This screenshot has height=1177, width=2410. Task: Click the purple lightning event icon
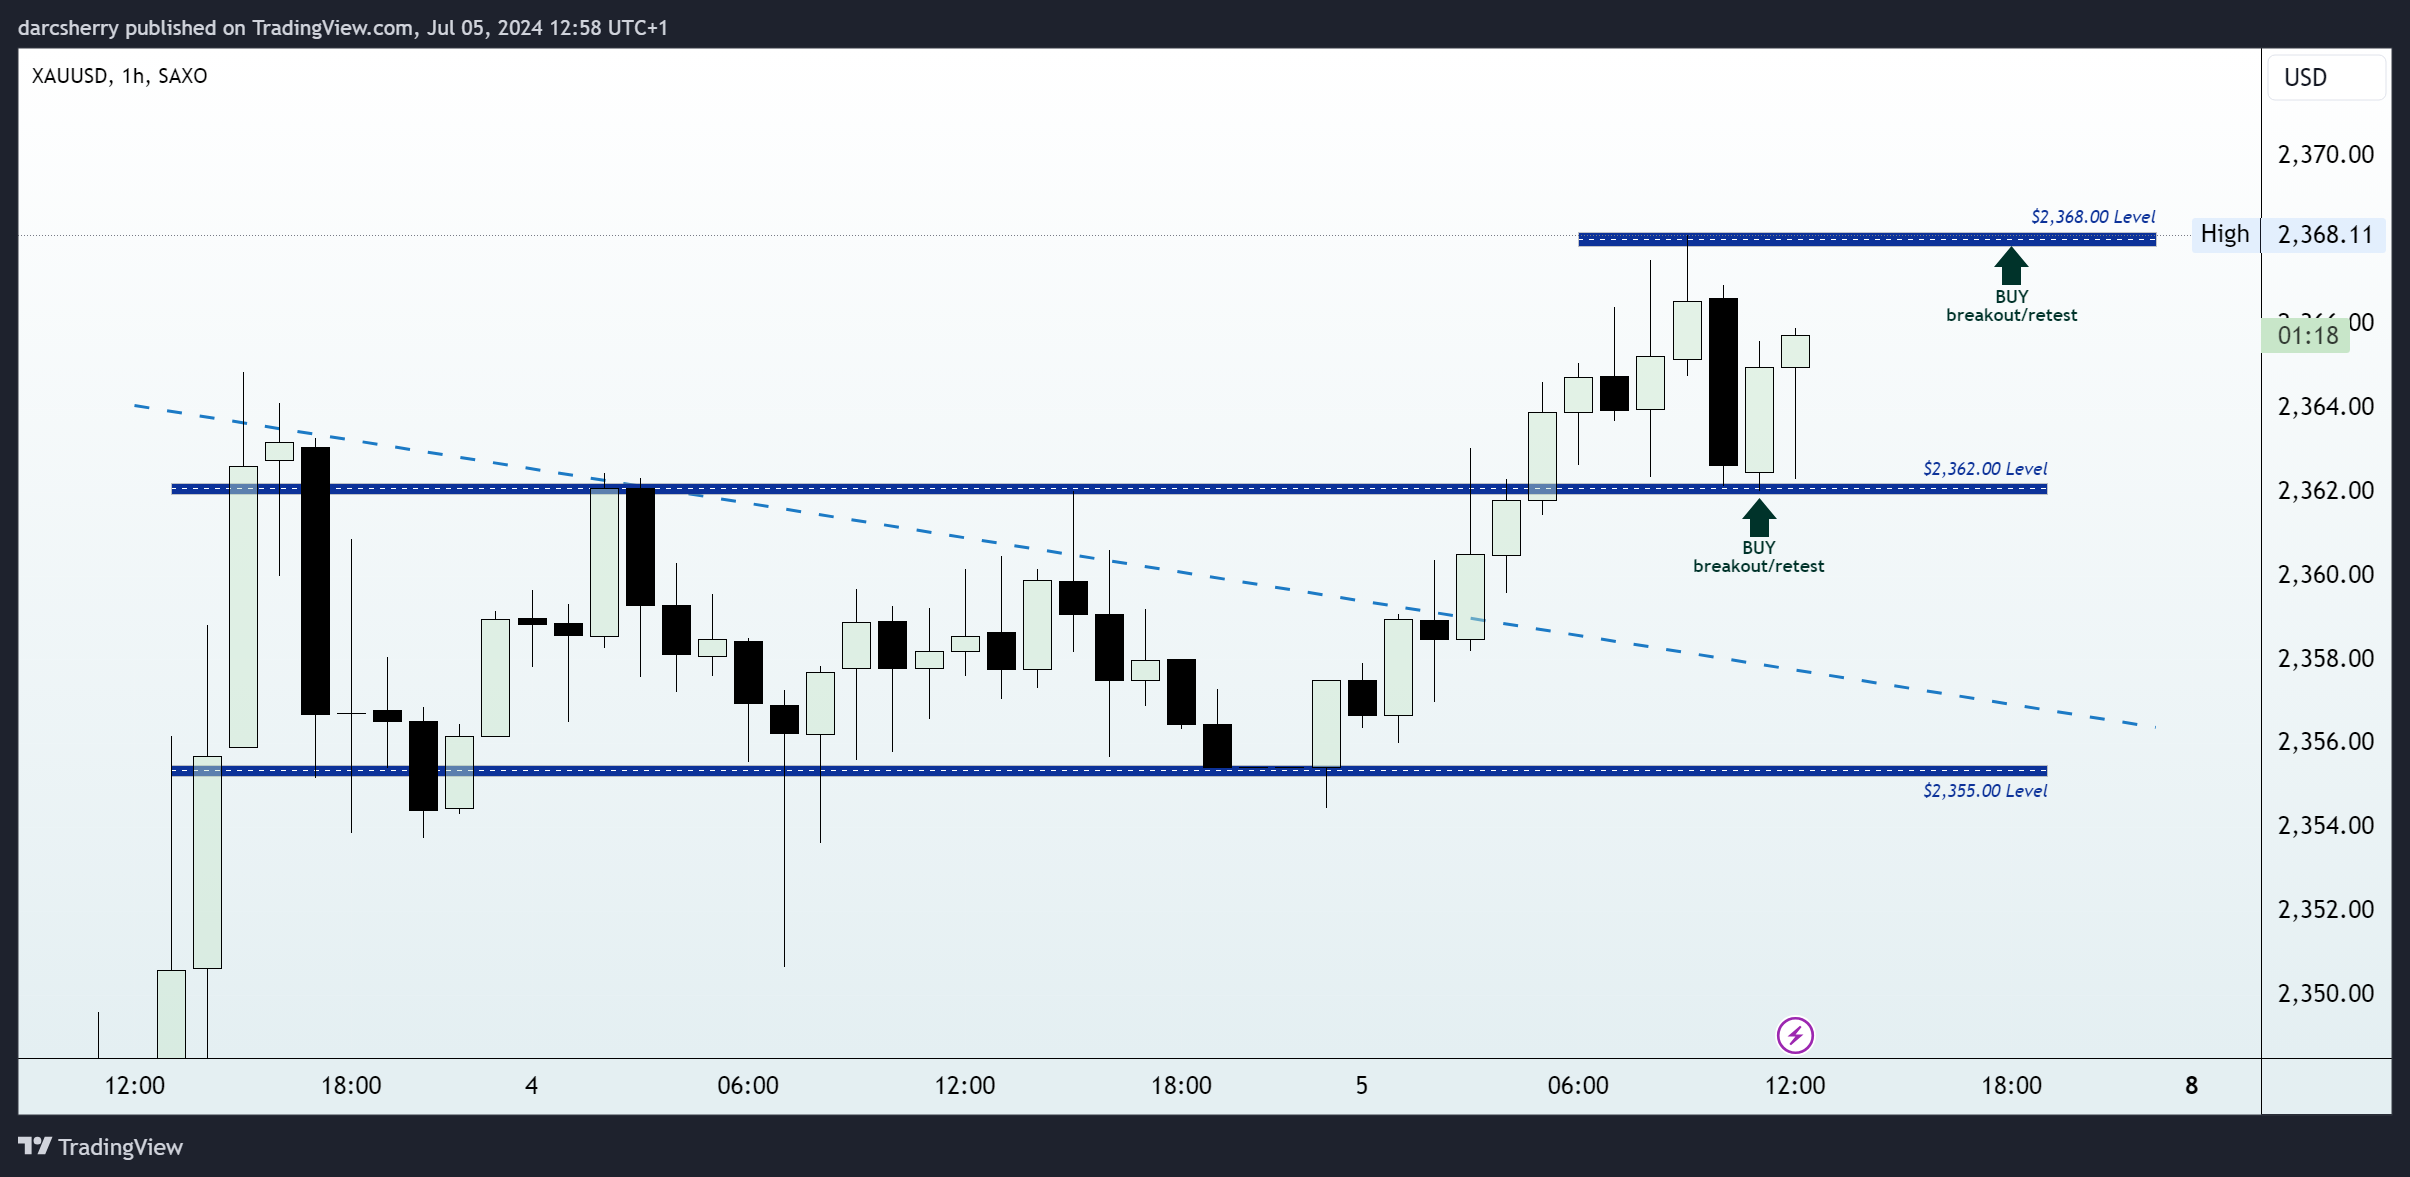[x=1795, y=1035]
